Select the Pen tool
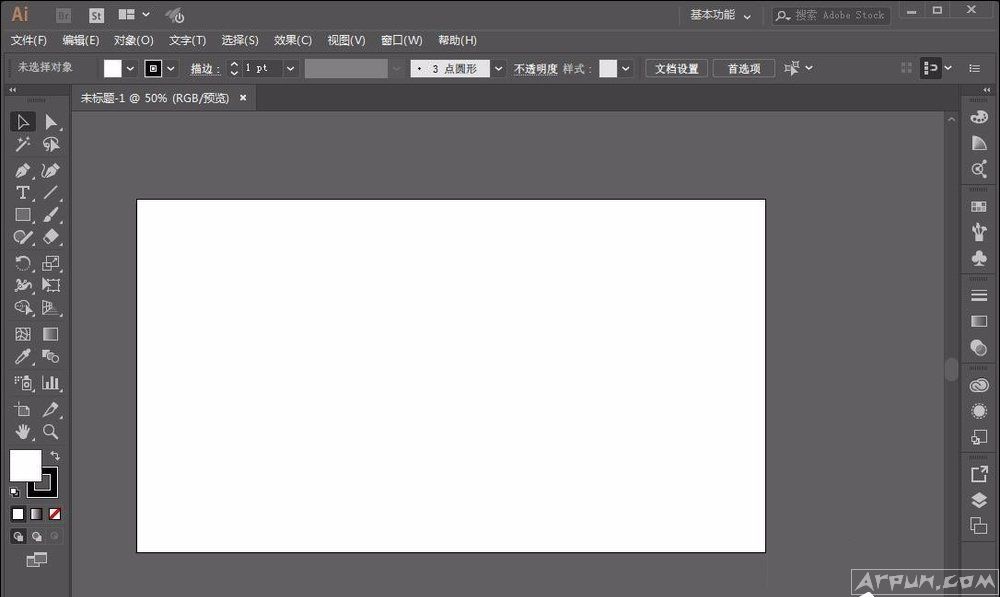 click(22, 169)
